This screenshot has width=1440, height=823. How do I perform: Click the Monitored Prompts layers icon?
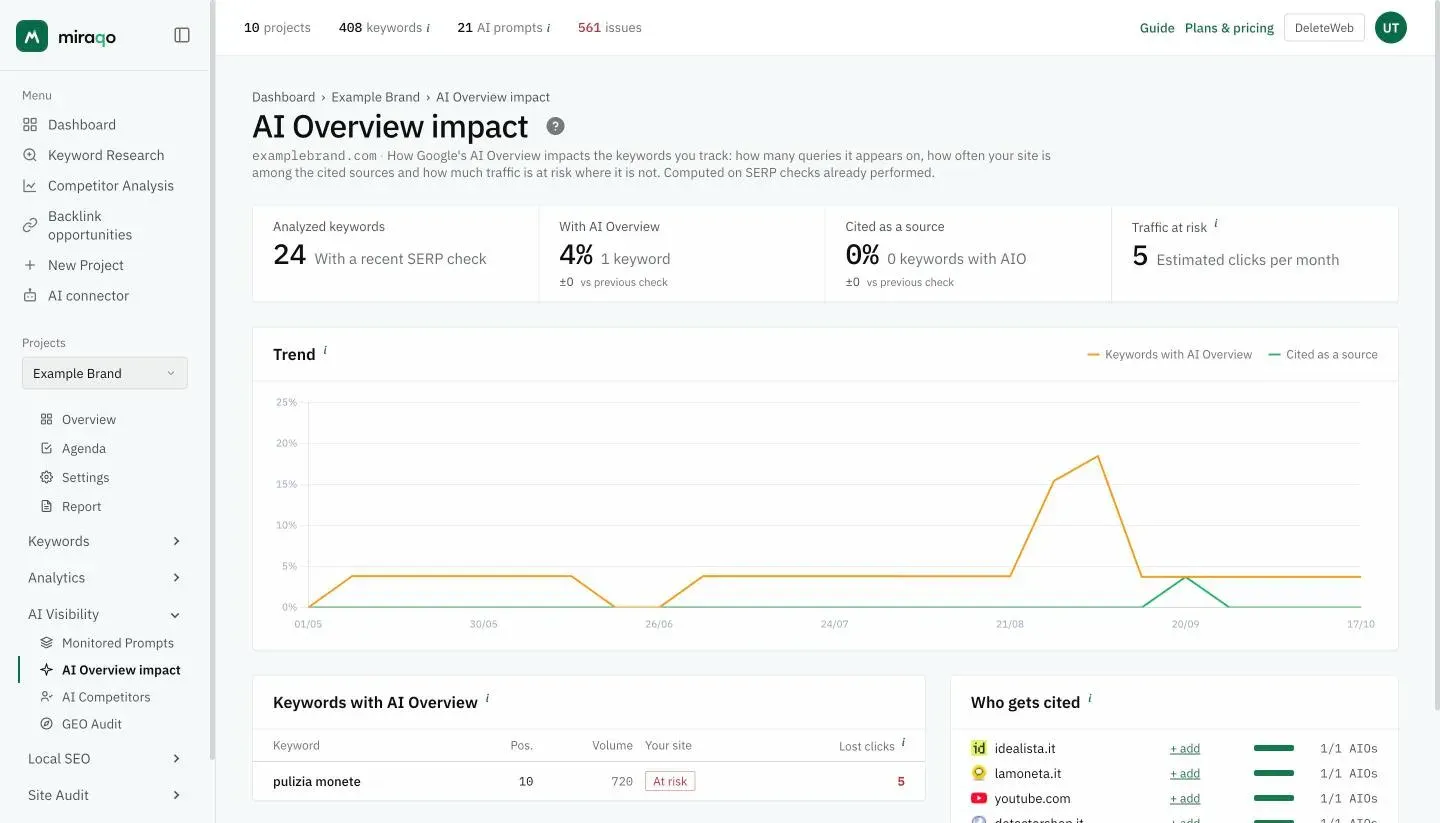46,643
